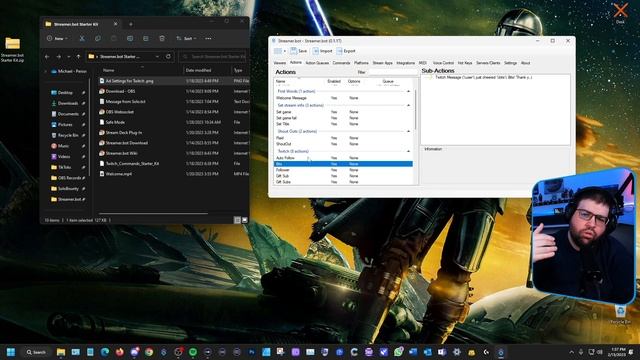Open the Platforms tab
The image size is (640, 360).
[361, 63]
